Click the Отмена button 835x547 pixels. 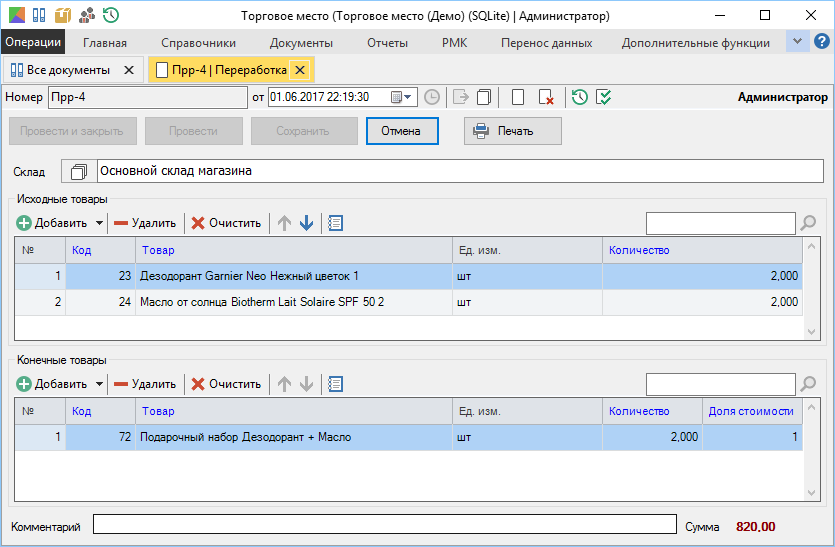402,131
